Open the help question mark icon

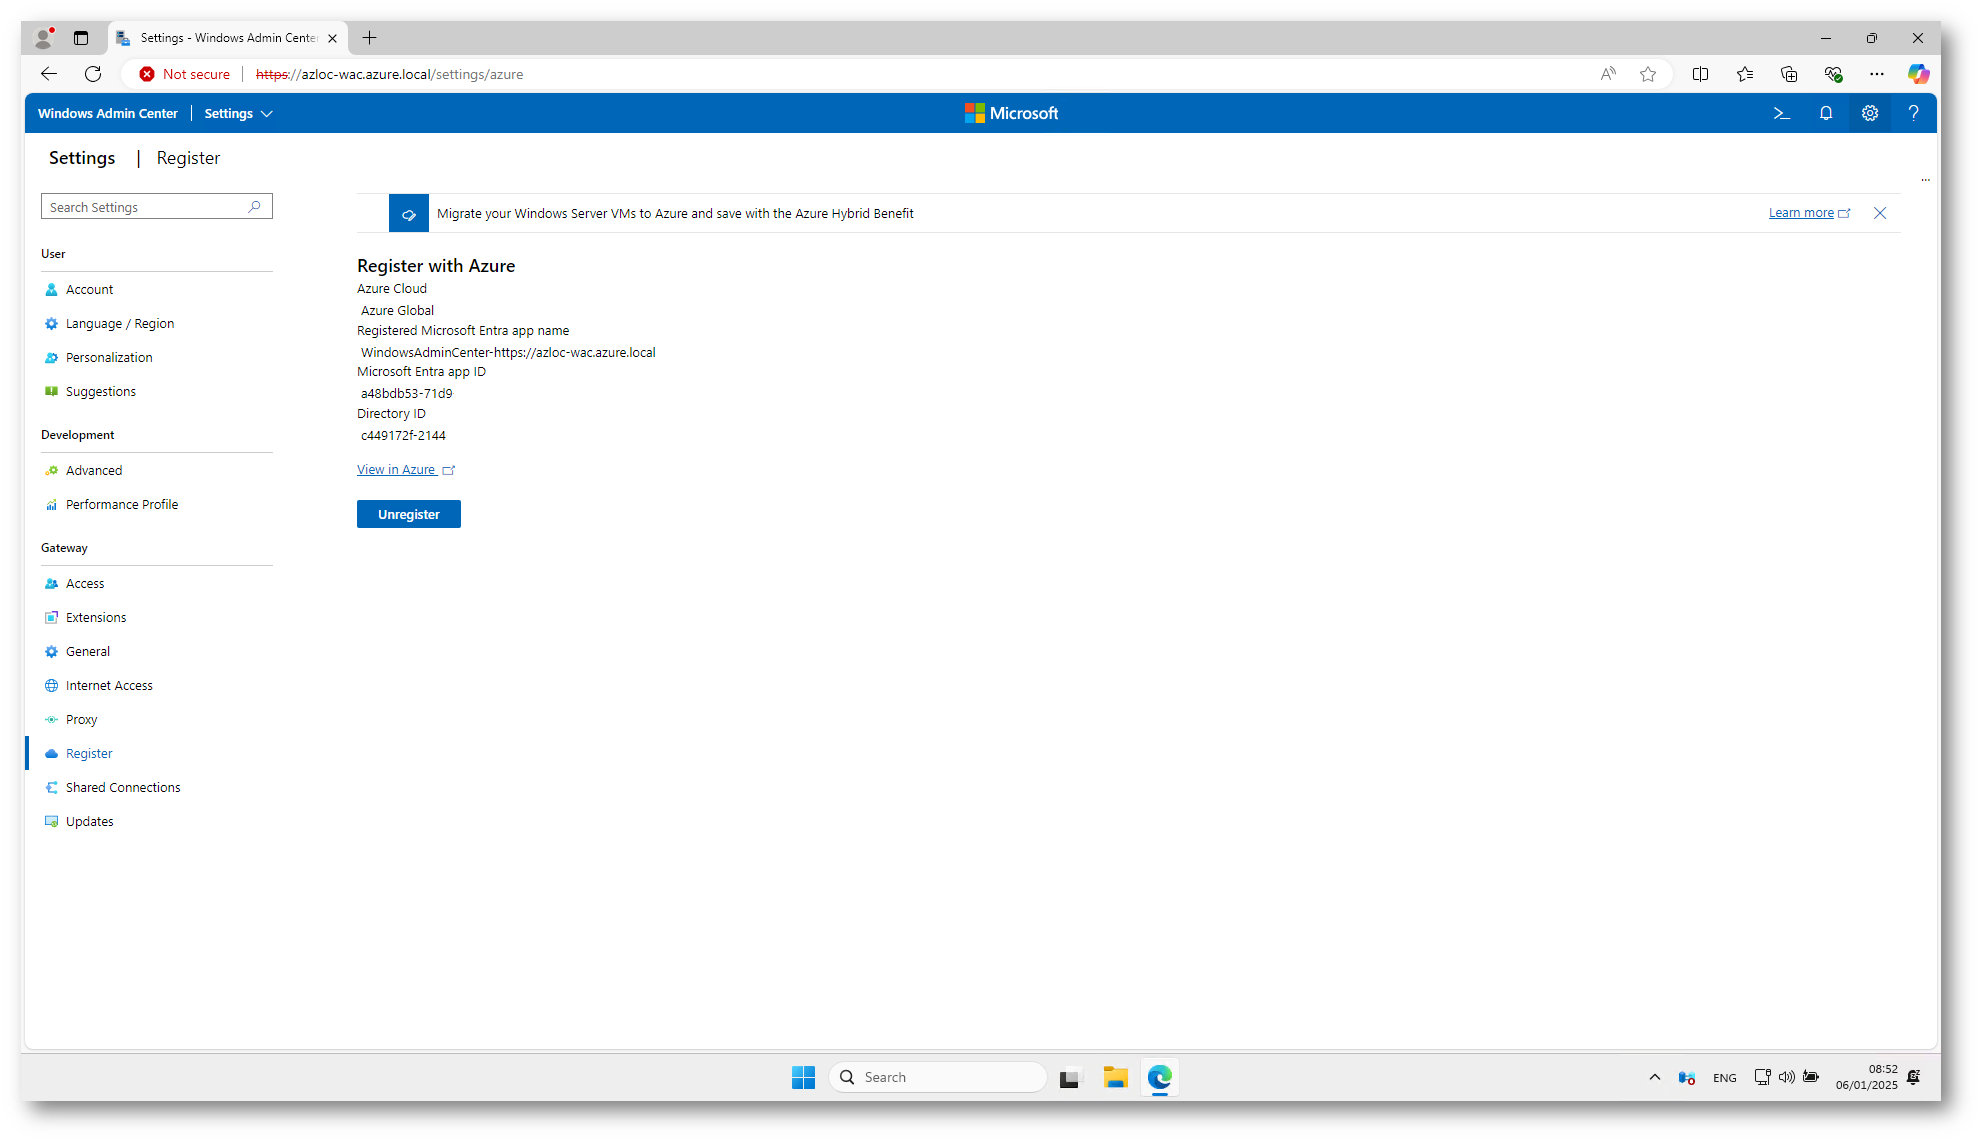[x=1914, y=114]
